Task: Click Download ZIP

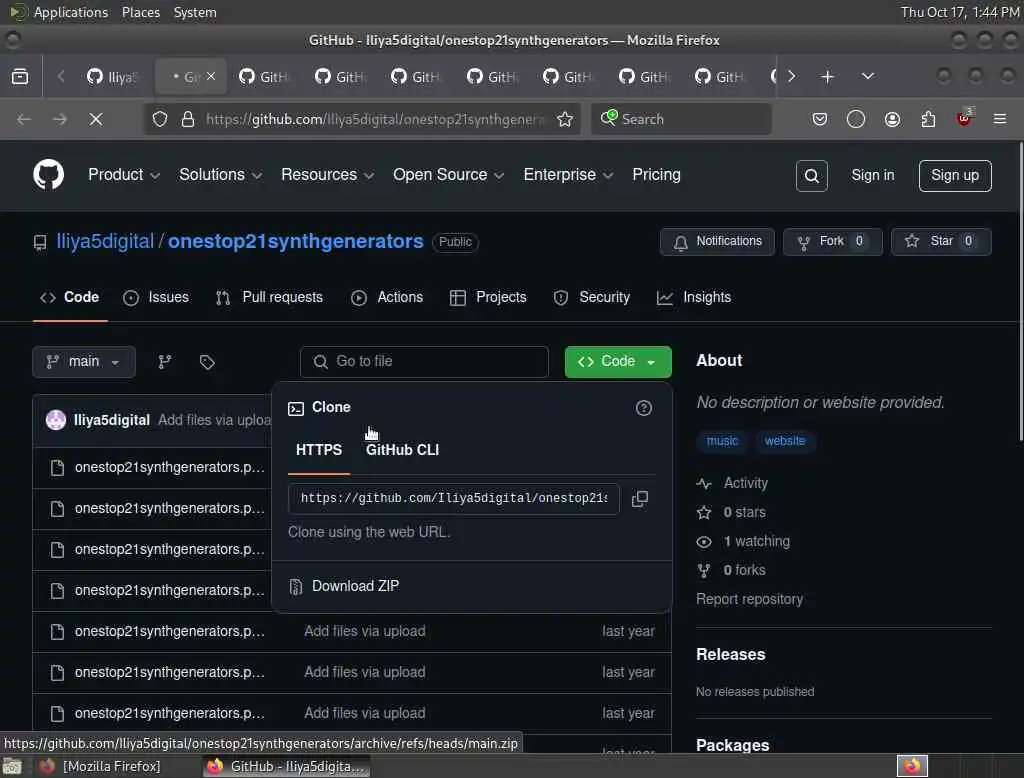Action: [355, 586]
